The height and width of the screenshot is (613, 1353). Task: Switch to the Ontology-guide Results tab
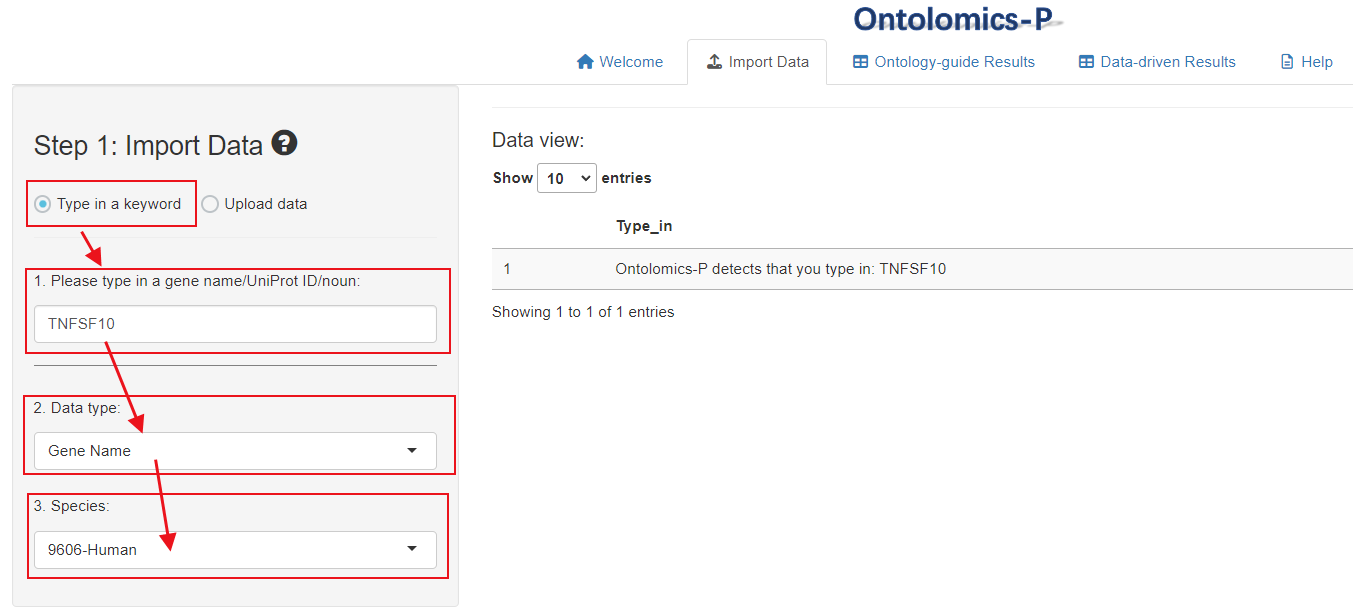coord(944,62)
